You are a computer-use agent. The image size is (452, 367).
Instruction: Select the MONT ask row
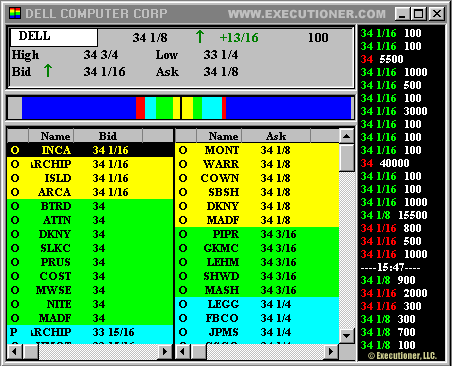[257, 150]
